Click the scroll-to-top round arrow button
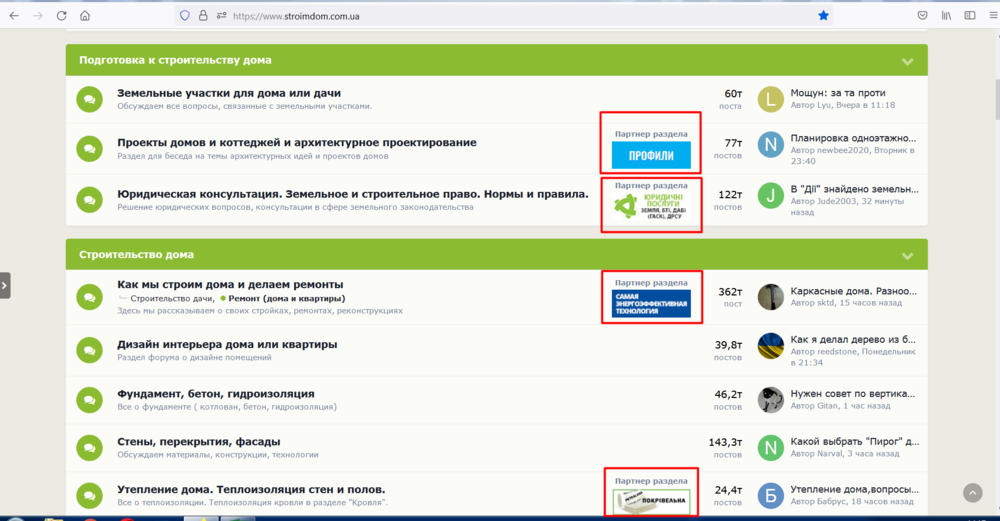Image resolution: width=1000 pixels, height=521 pixels. (x=973, y=492)
